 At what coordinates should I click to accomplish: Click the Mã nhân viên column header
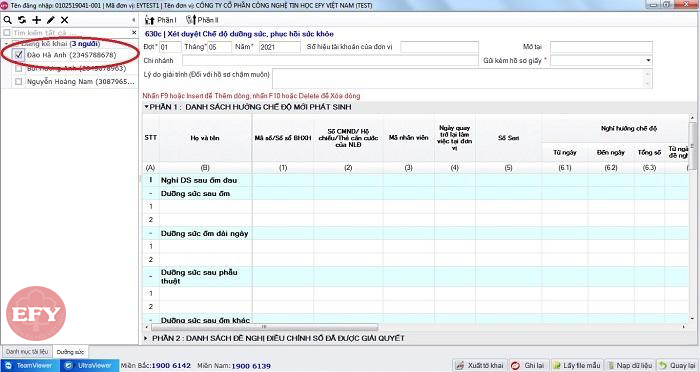click(x=408, y=138)
